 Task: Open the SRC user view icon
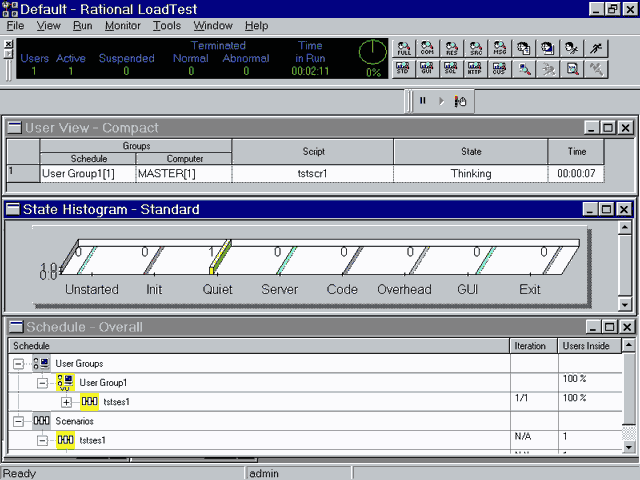[x=476, y=49]
